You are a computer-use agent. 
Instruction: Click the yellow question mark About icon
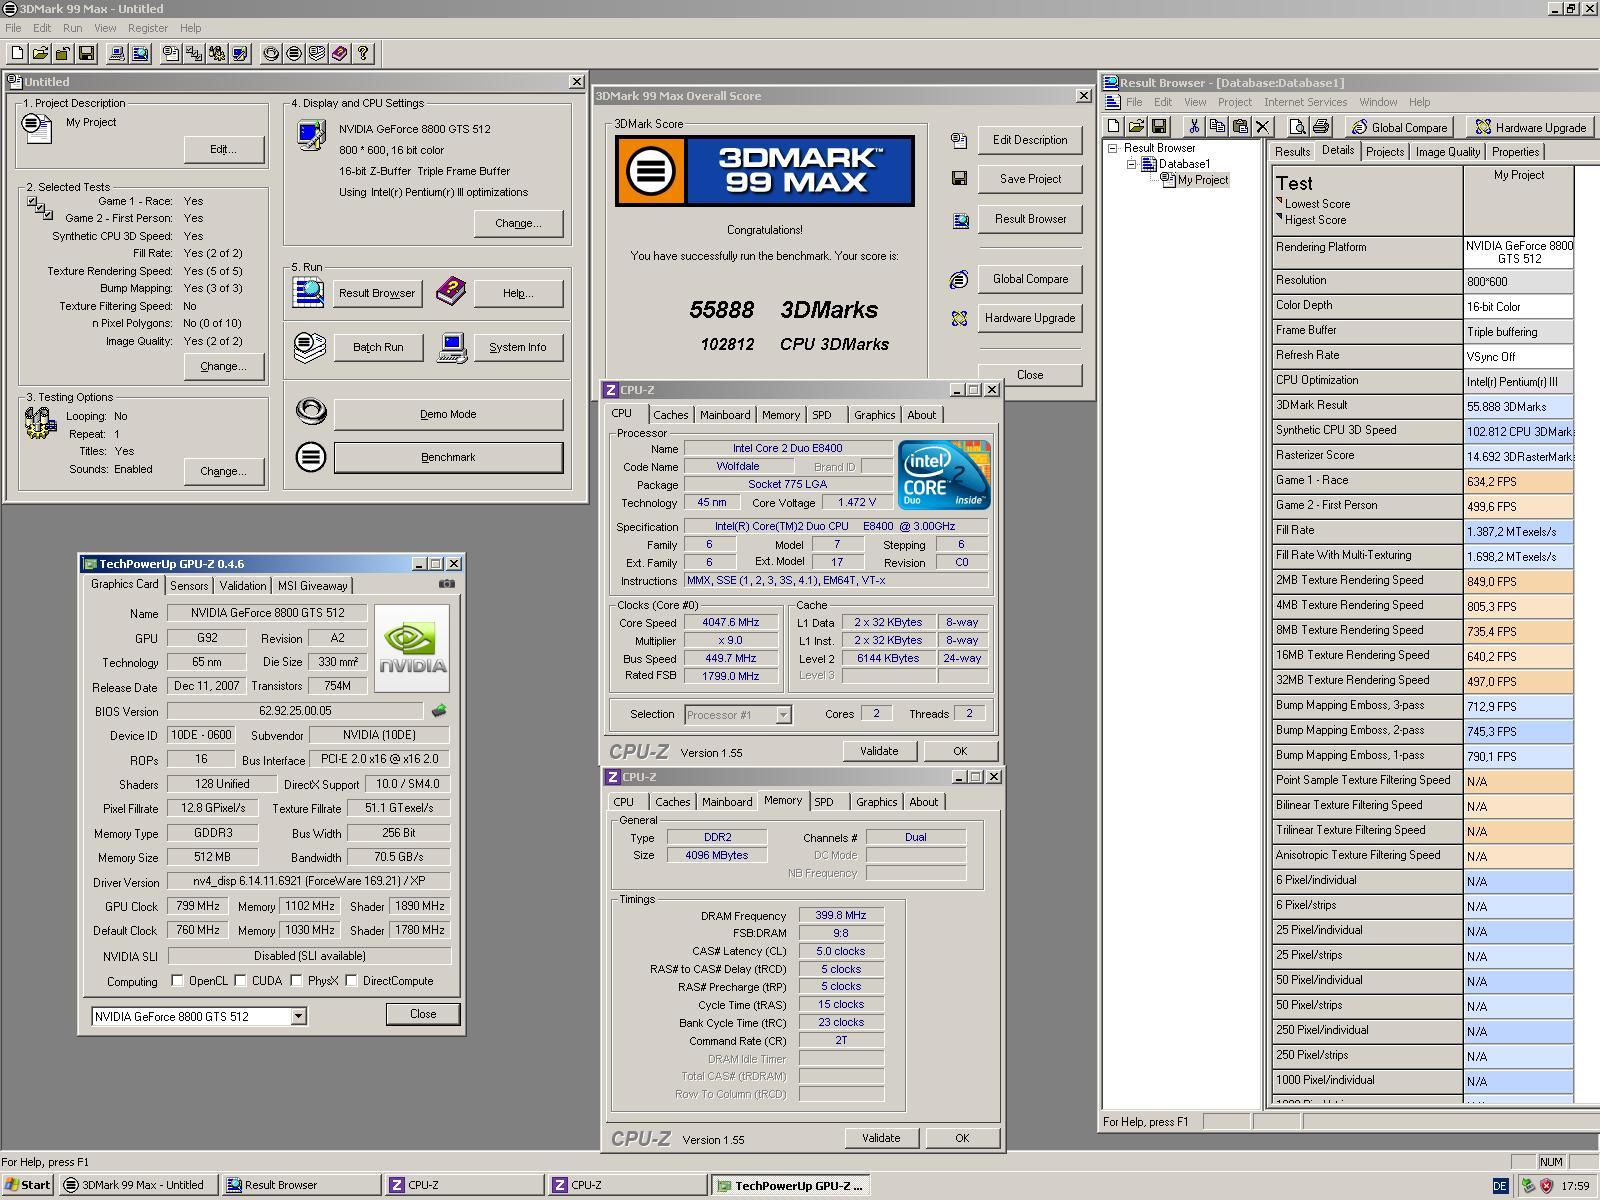[363, 54]
